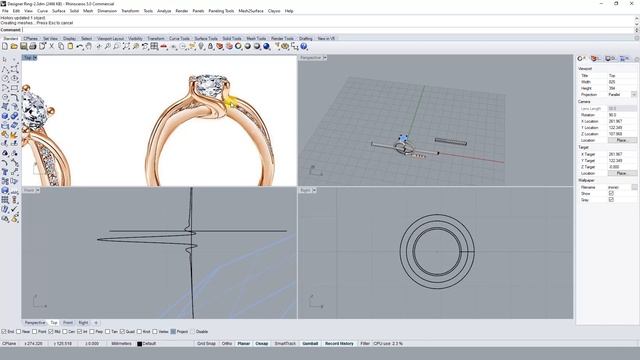This screenshot has width=640, height=360.
Task: Click the Cut scissors icon
Action: [x=51, y=47]
